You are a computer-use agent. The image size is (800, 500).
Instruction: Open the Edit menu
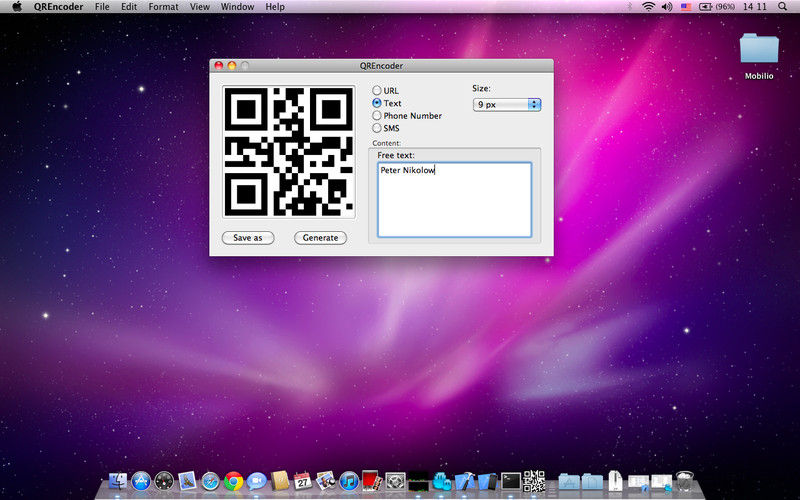tap(129, 7)
